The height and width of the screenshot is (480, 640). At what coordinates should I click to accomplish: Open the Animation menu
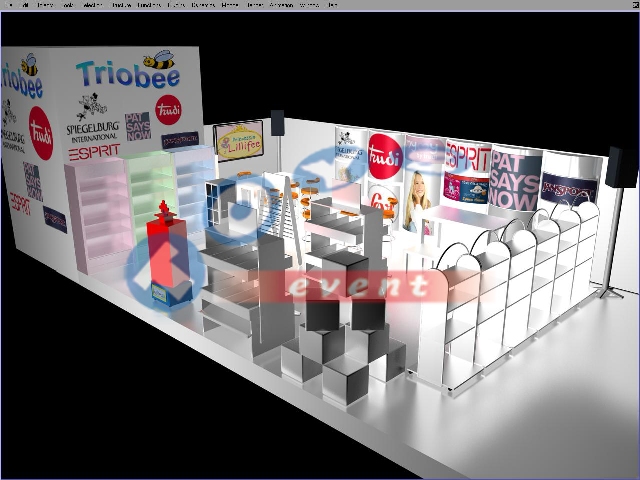(281, 5)
